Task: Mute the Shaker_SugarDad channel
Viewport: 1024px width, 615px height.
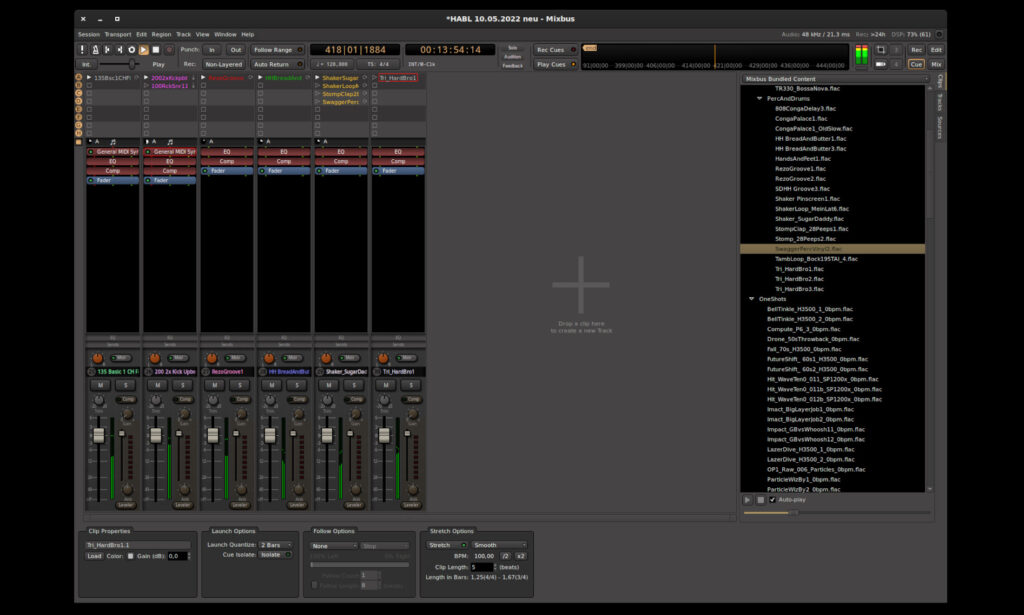Action: coord(328,385)
